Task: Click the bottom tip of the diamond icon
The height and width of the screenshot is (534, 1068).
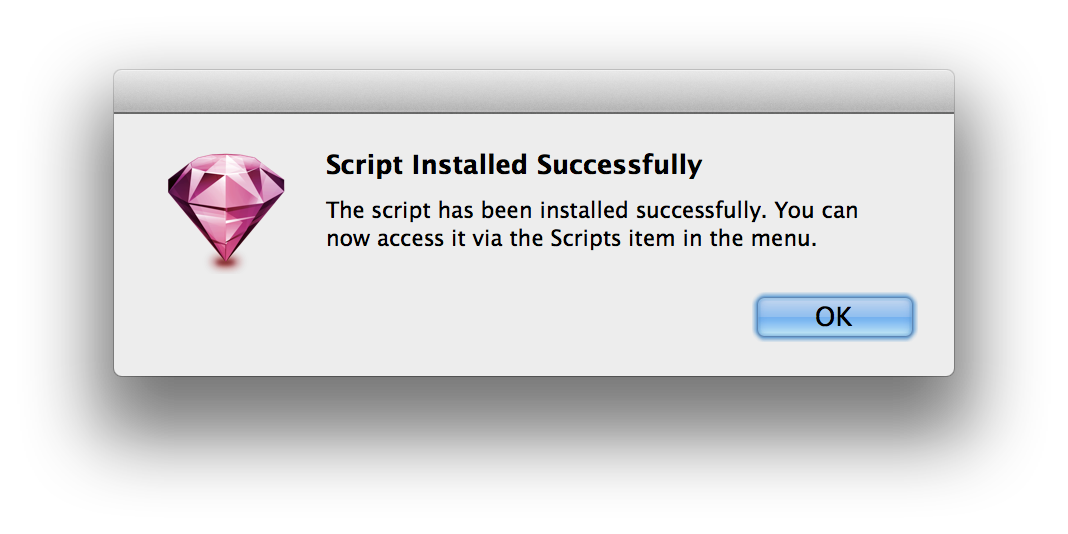Action: point(225,253)
